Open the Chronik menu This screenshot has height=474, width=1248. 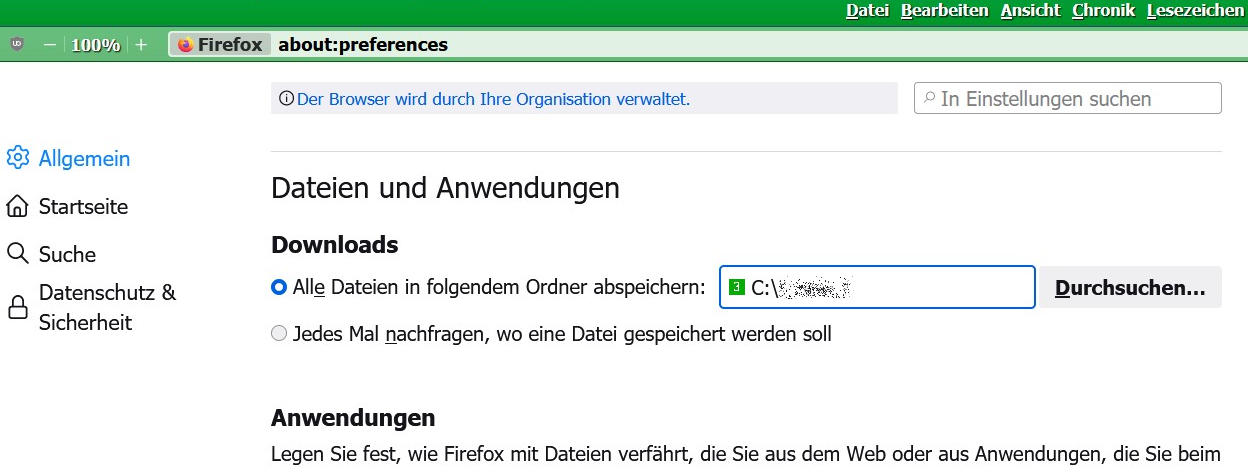1103,11
